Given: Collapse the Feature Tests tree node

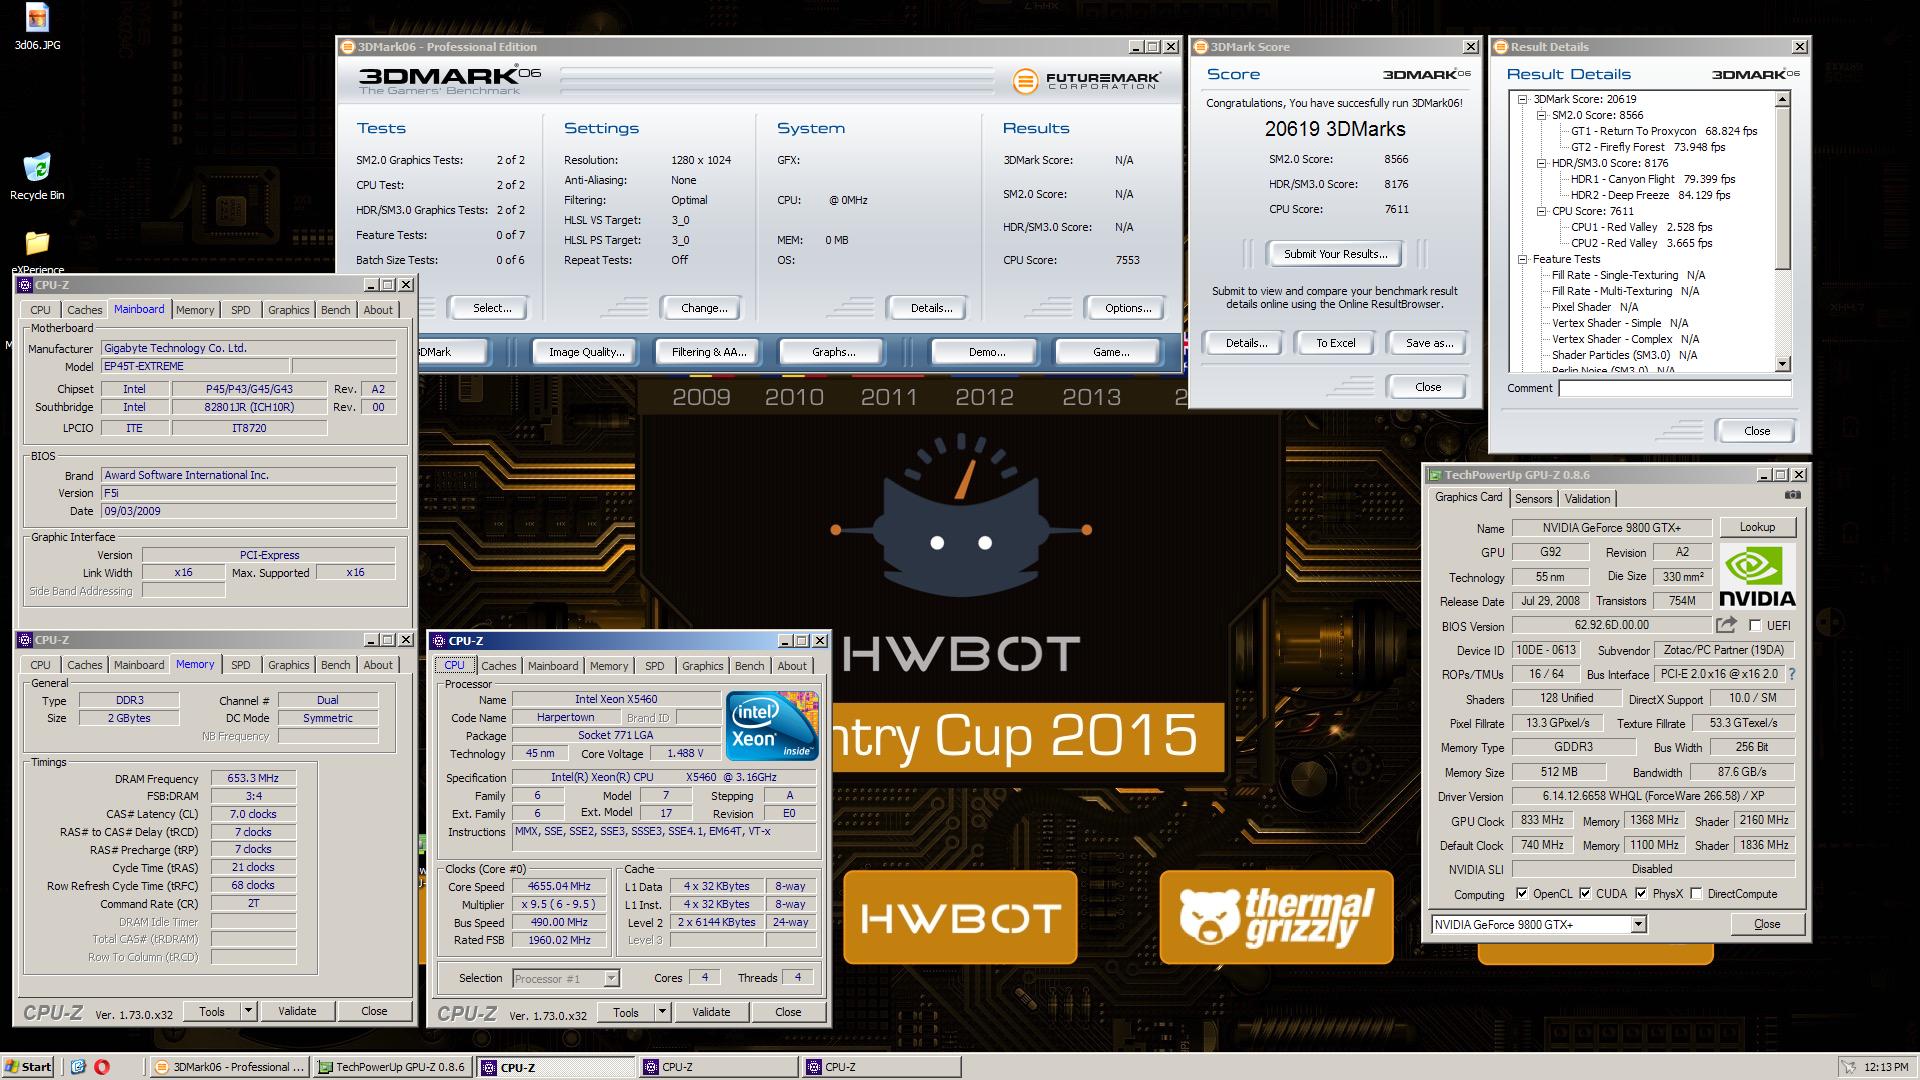Looking at the screenshot, I should point(1523,259).
